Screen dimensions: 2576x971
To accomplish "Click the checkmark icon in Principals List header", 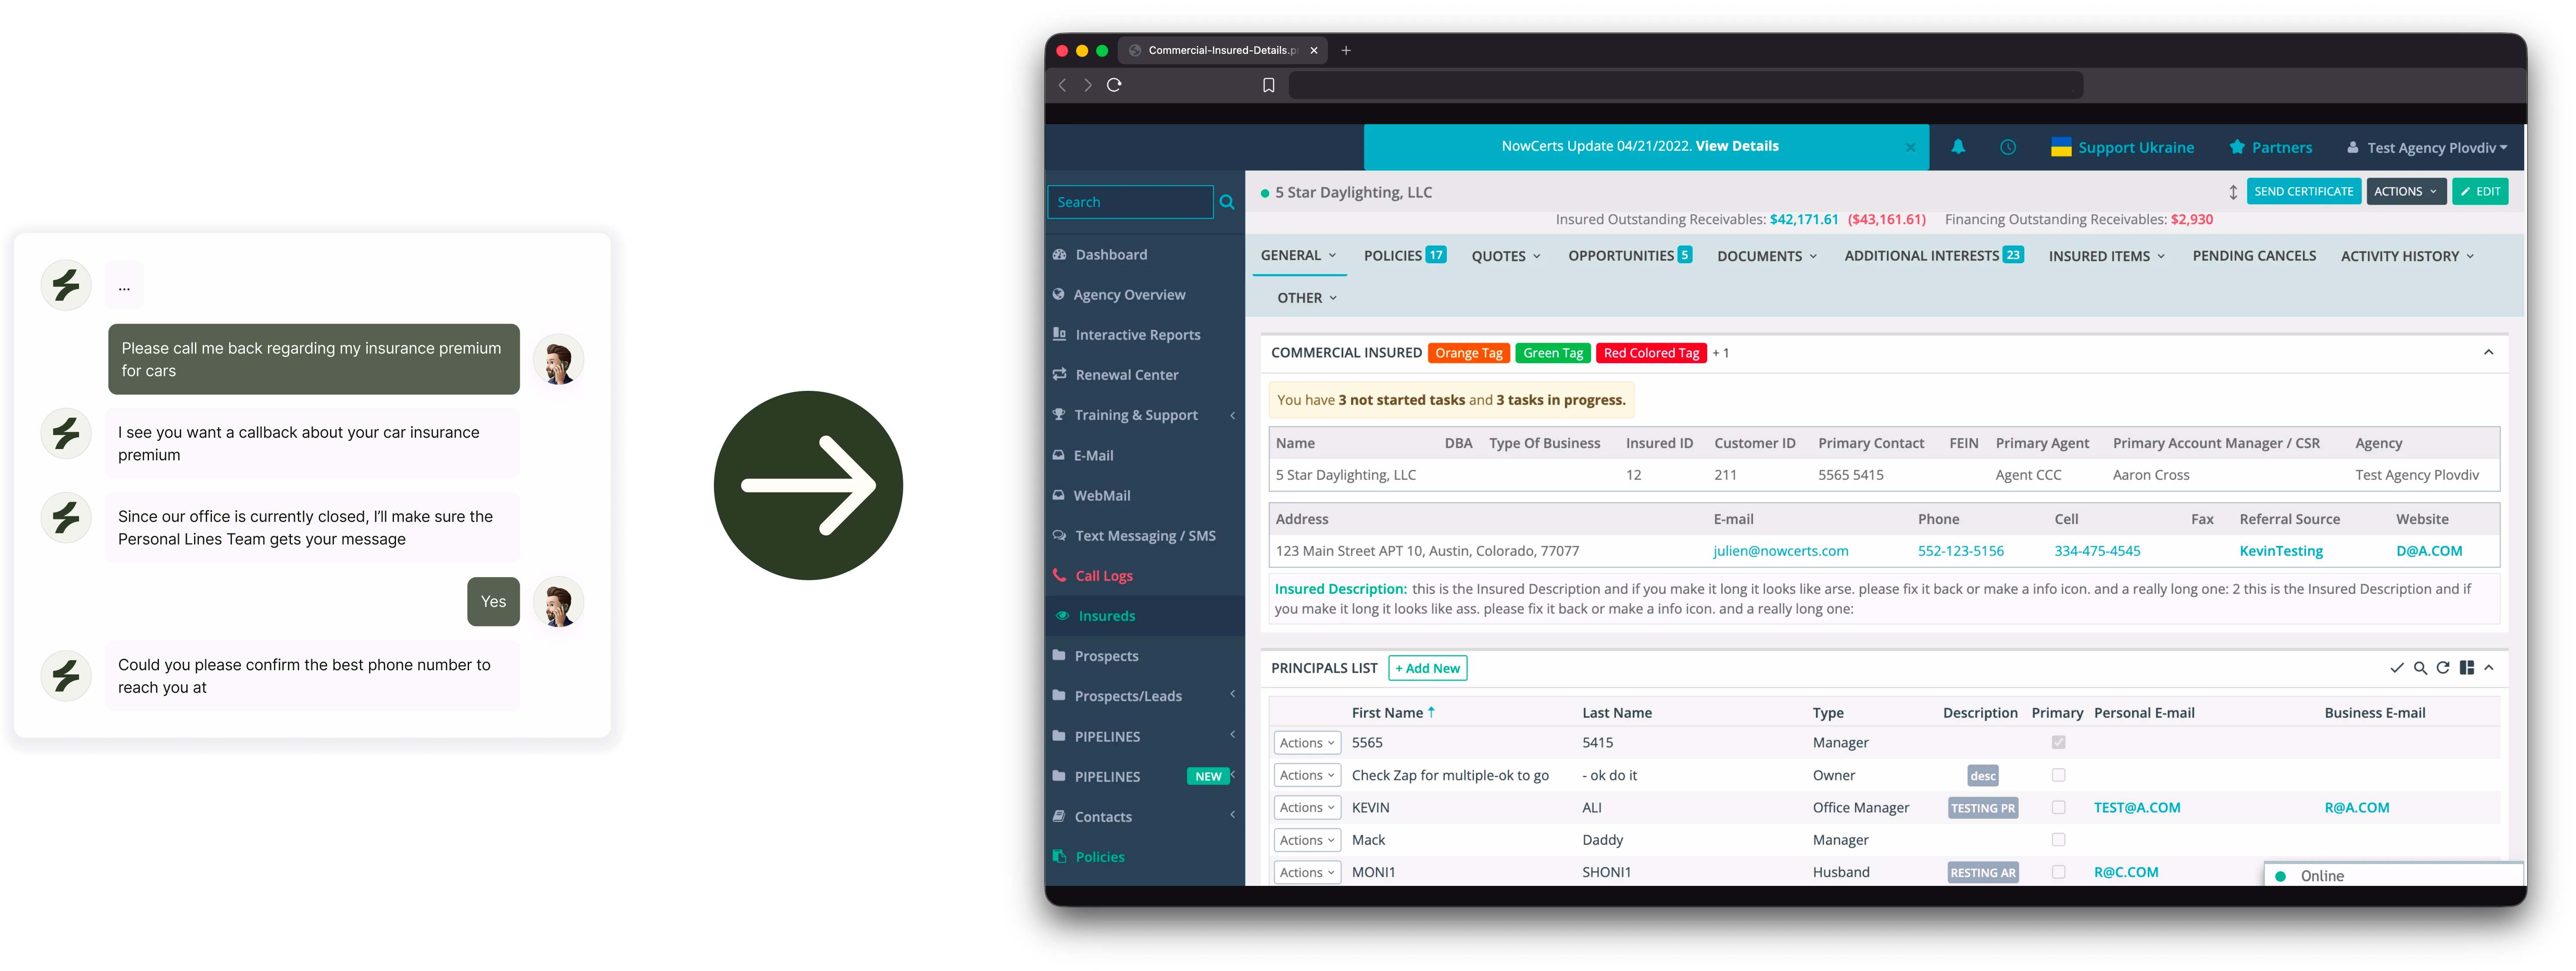I will (2397, 668).
